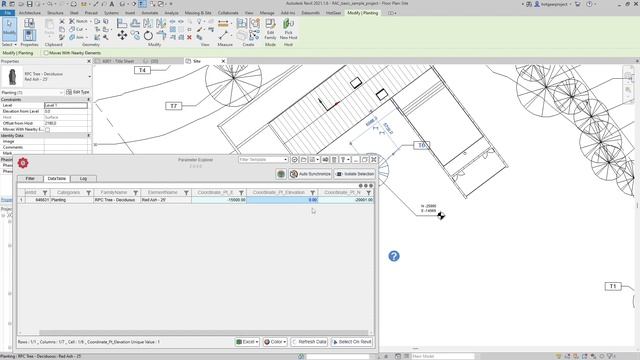640x360 pixels.
Task: Click the Text tool in quick access toolbar
Action: (x=111, y=4)
